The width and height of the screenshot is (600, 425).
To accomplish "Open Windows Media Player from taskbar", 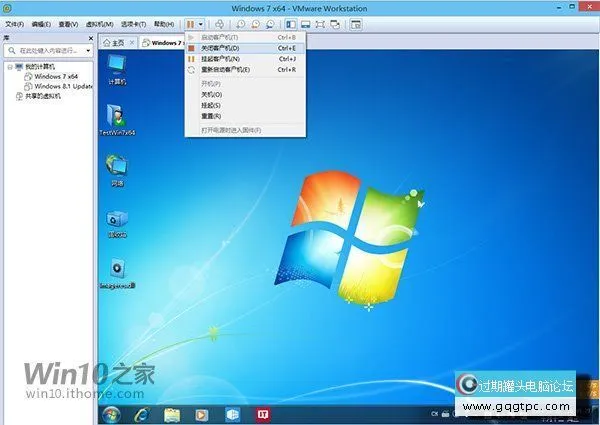I will [x=202, y=413].
